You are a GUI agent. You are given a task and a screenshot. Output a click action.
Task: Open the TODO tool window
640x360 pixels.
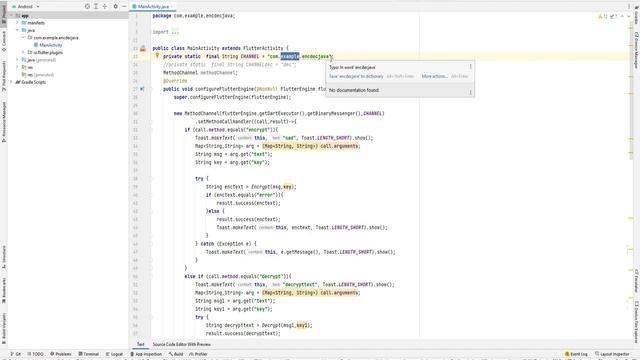[36, 354]
